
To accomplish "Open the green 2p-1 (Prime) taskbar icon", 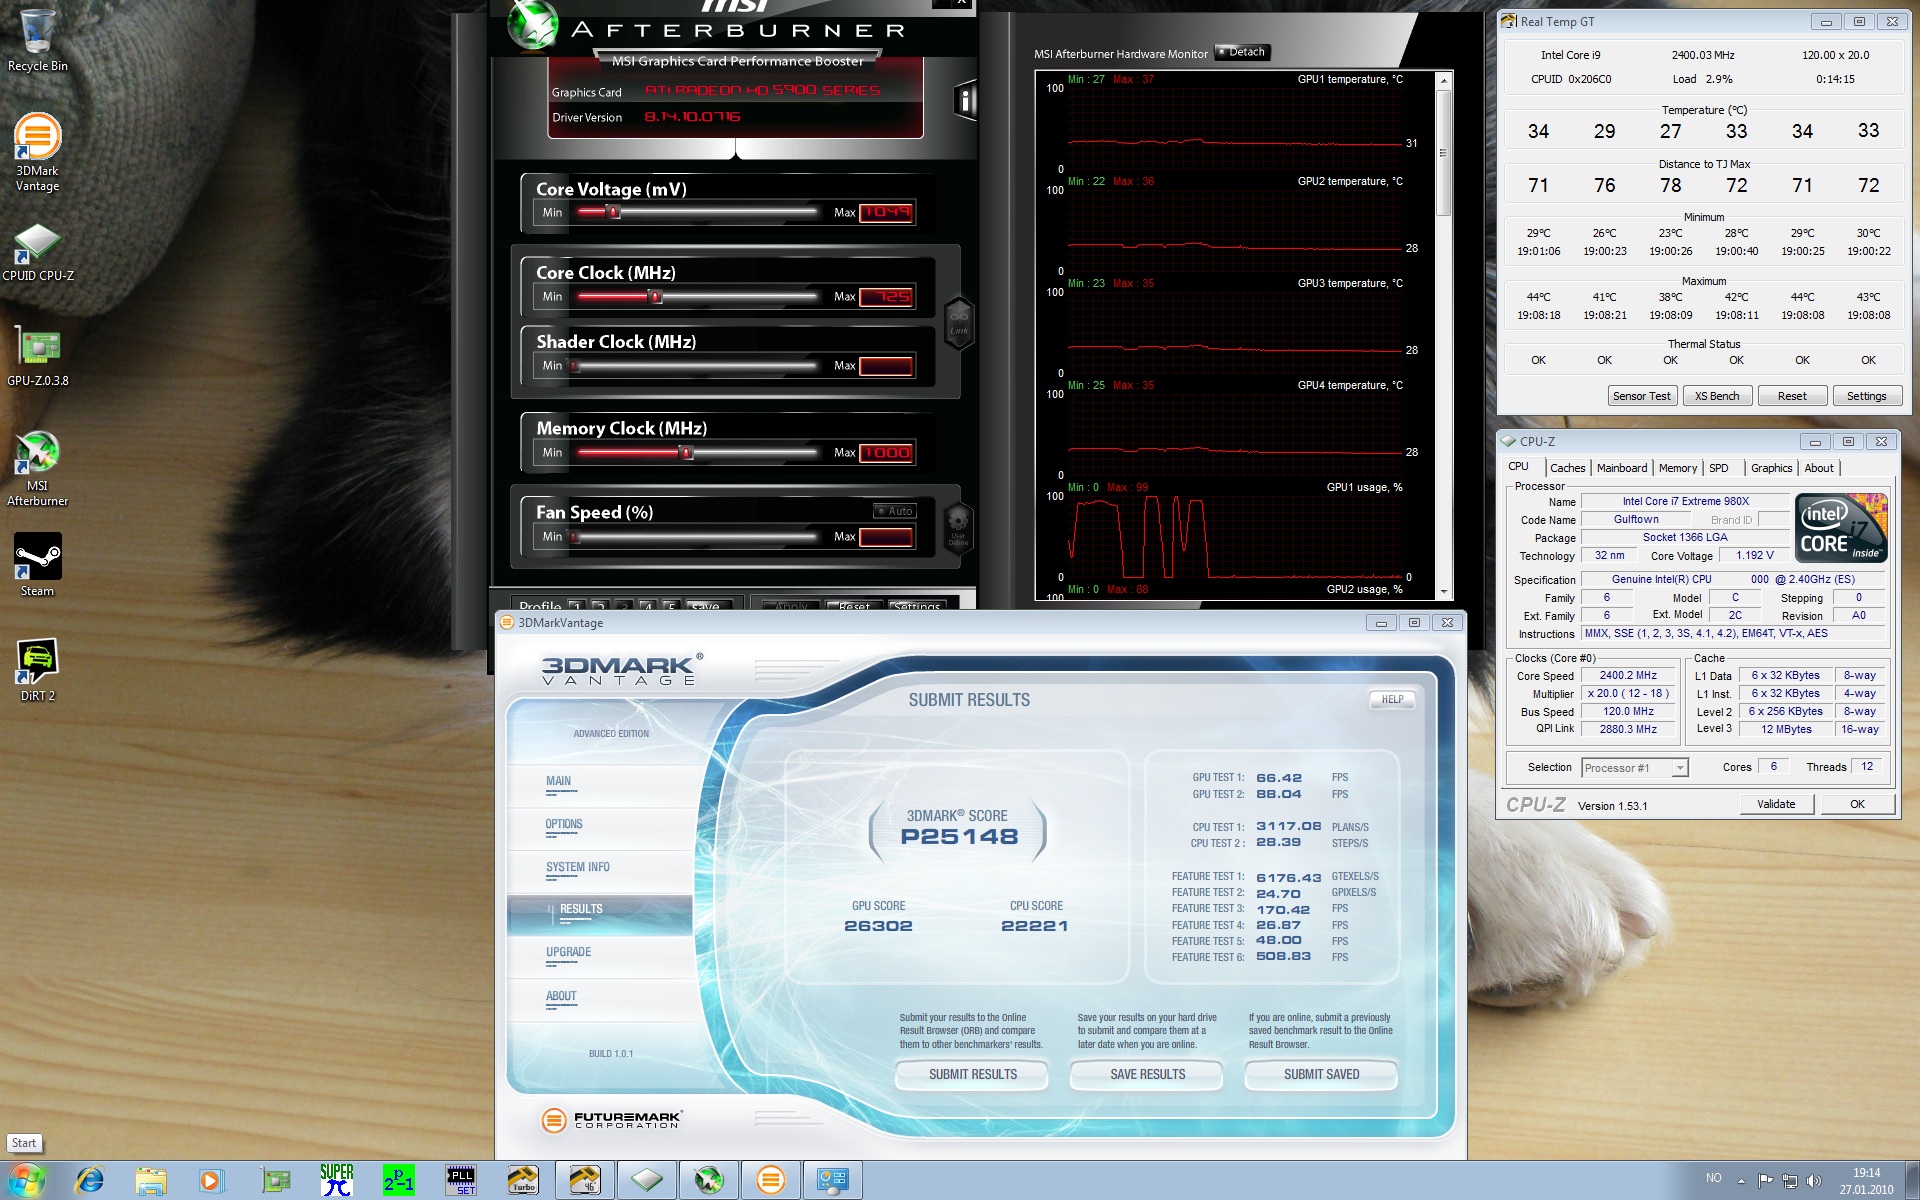I will (x=398, y=1180).
